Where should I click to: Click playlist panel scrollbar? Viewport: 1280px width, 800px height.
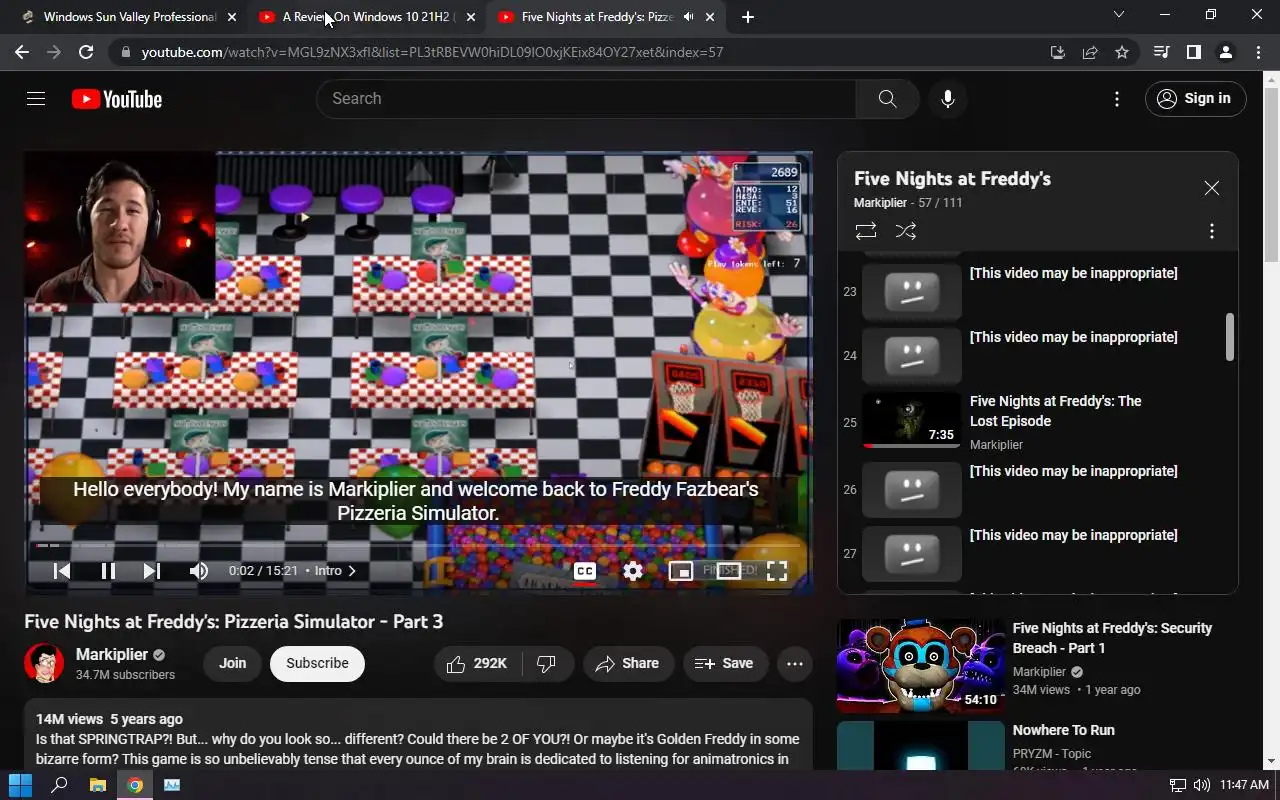click(1230, 337)
